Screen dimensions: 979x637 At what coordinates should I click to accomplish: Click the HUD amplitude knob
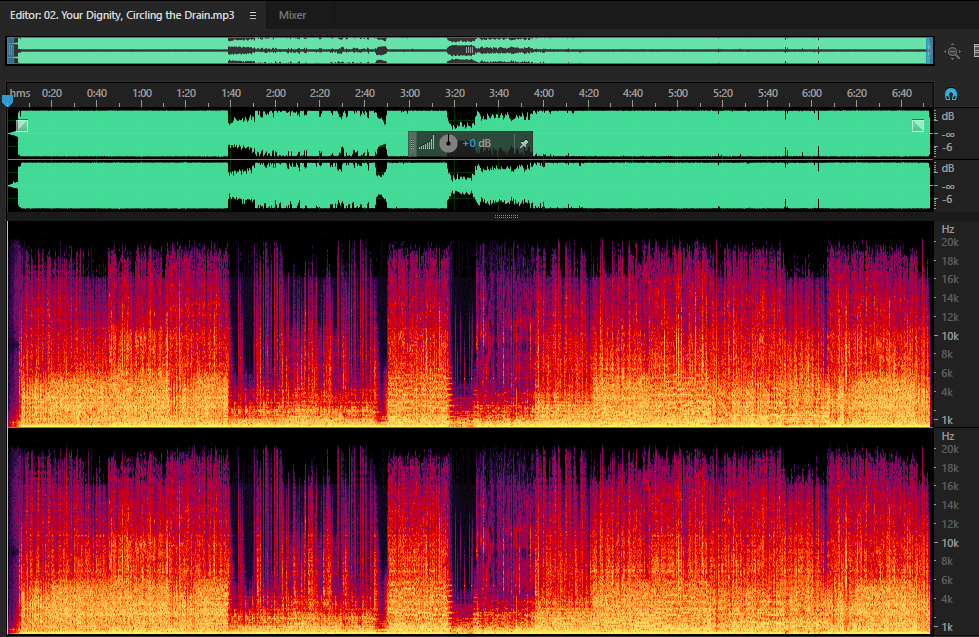click(448, 144)
